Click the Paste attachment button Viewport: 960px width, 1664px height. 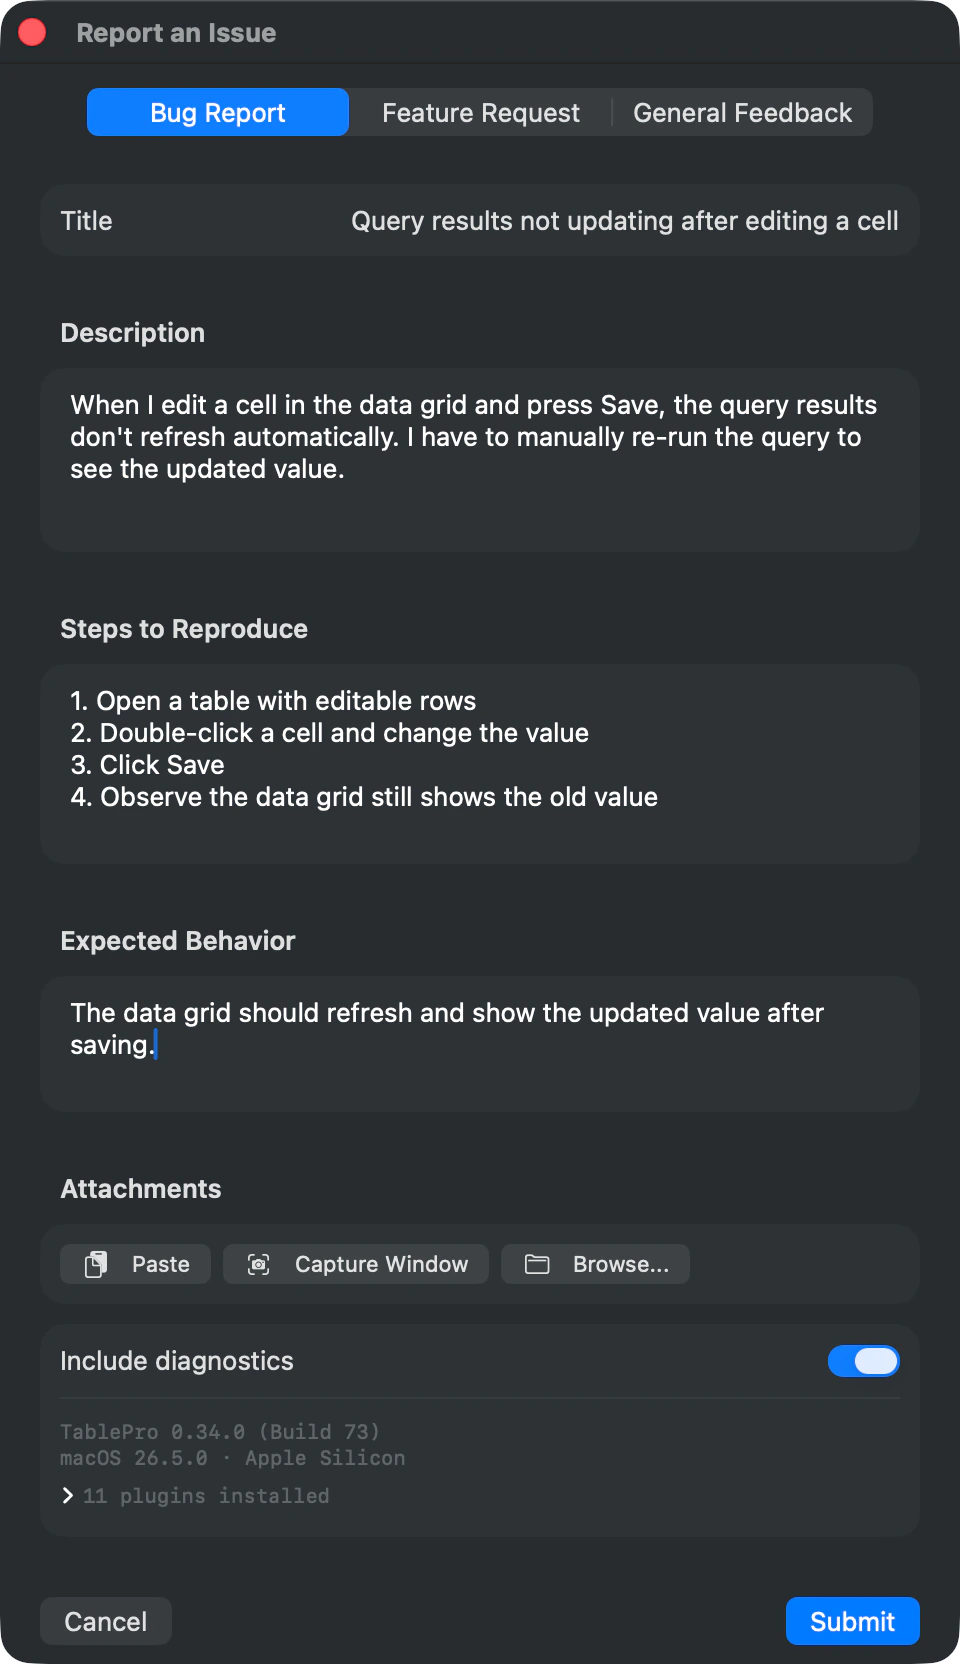click(x=135, y=1264)
